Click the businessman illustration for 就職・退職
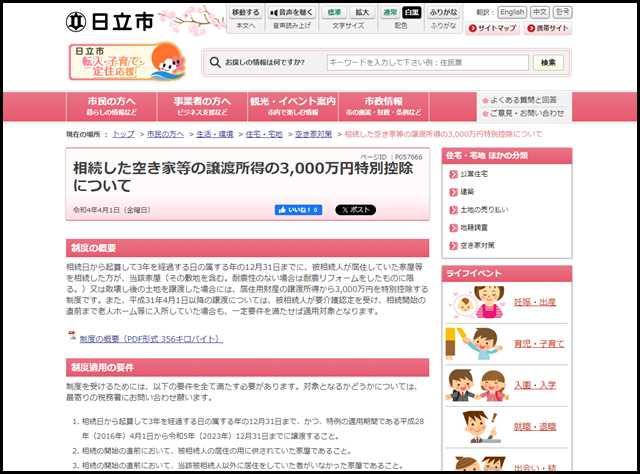640x474 pixels. (x=481, y=427)
